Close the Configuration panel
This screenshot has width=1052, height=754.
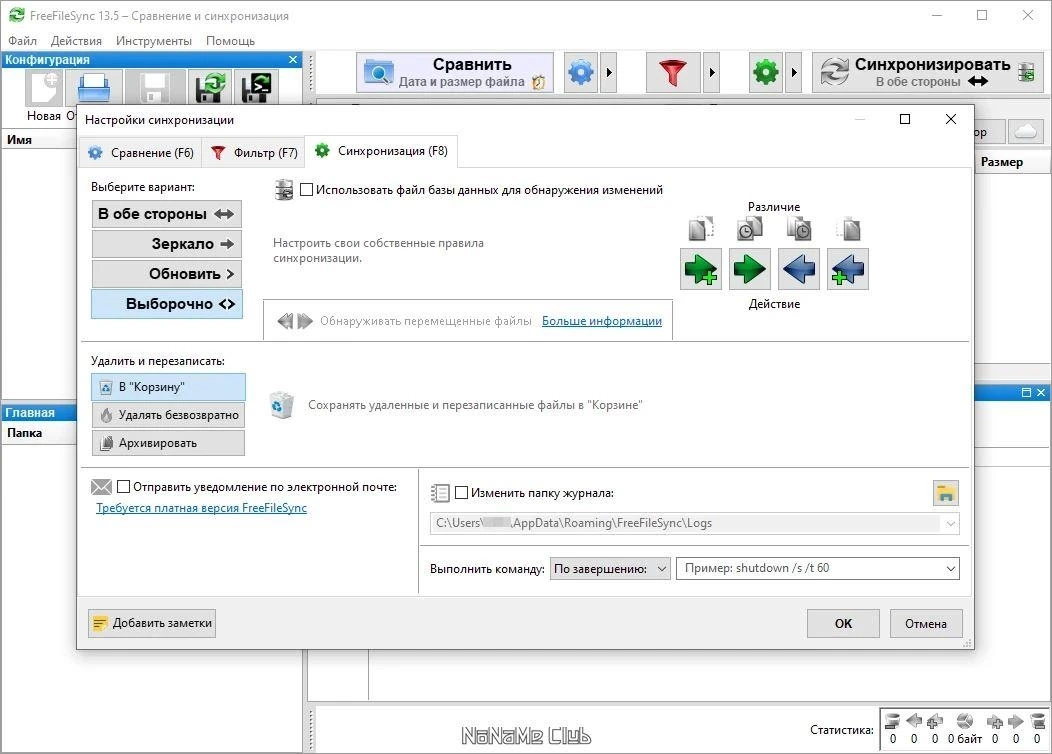(x=293, y=60)
